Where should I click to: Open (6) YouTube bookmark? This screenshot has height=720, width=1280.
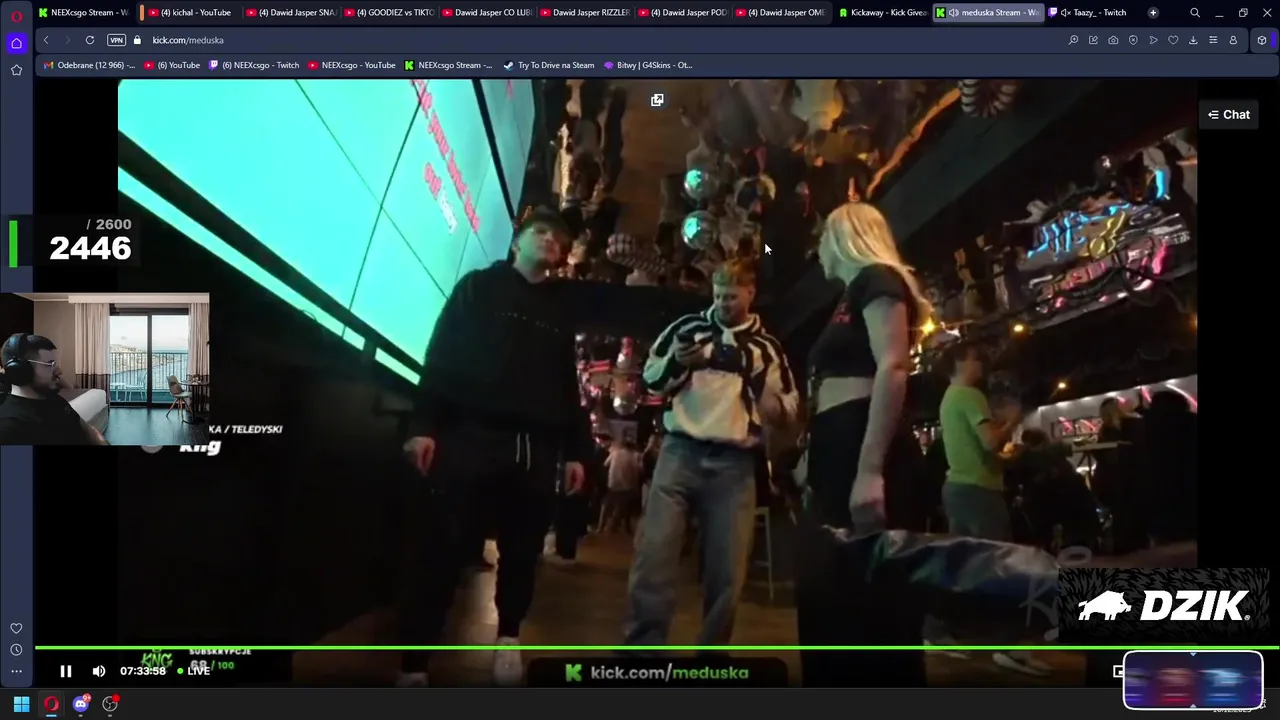(172, 65)
